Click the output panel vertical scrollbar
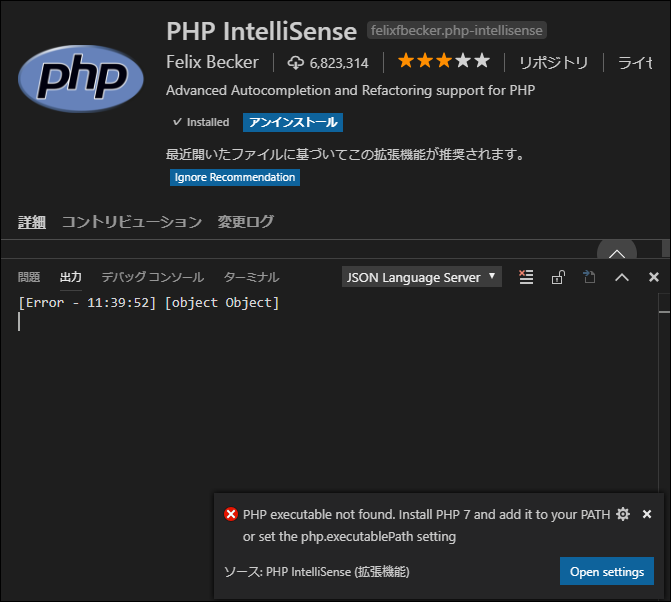 pos(664,393)
